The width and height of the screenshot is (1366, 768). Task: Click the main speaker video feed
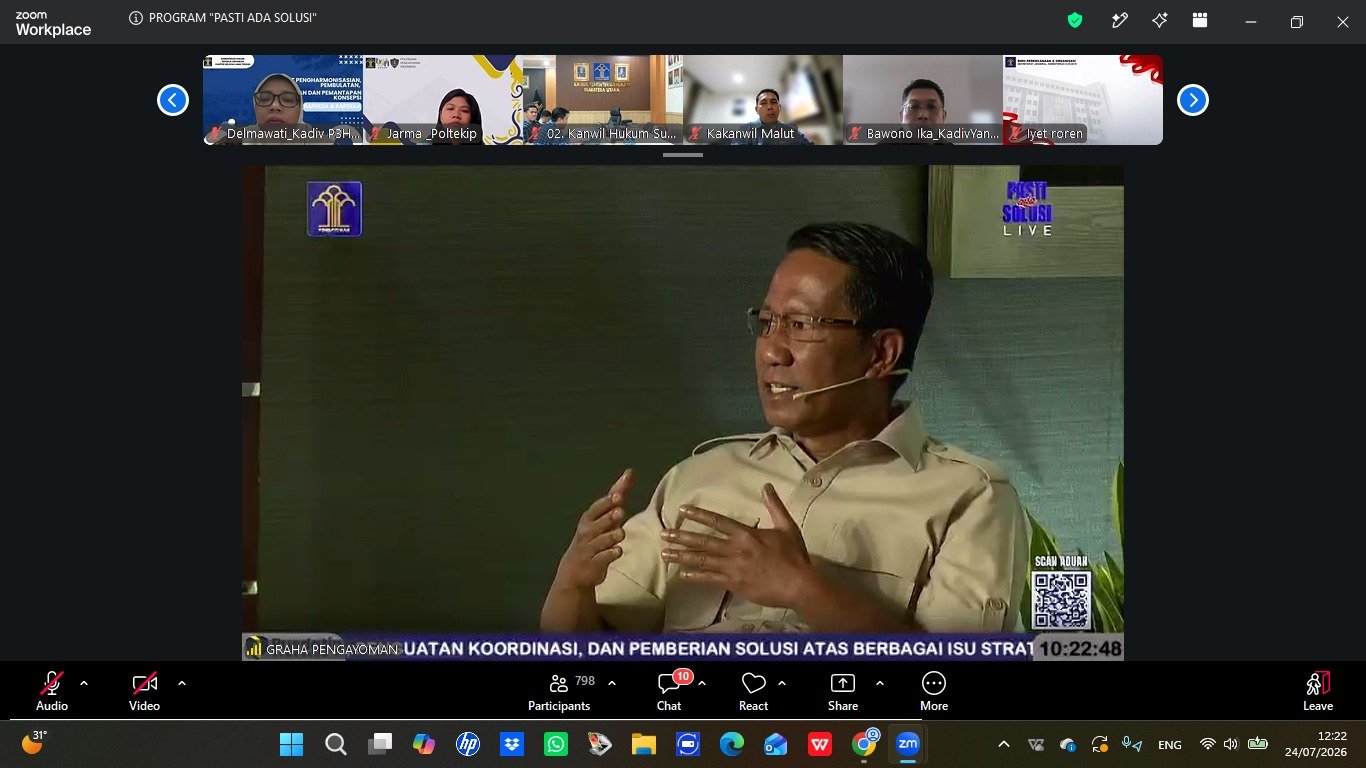point(683,413)
